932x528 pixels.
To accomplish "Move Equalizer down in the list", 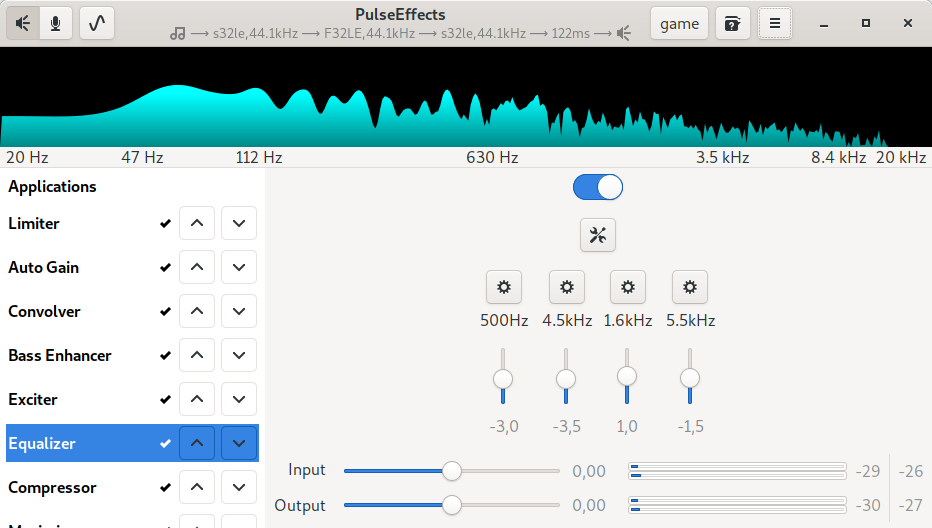I will coord(239,444).
